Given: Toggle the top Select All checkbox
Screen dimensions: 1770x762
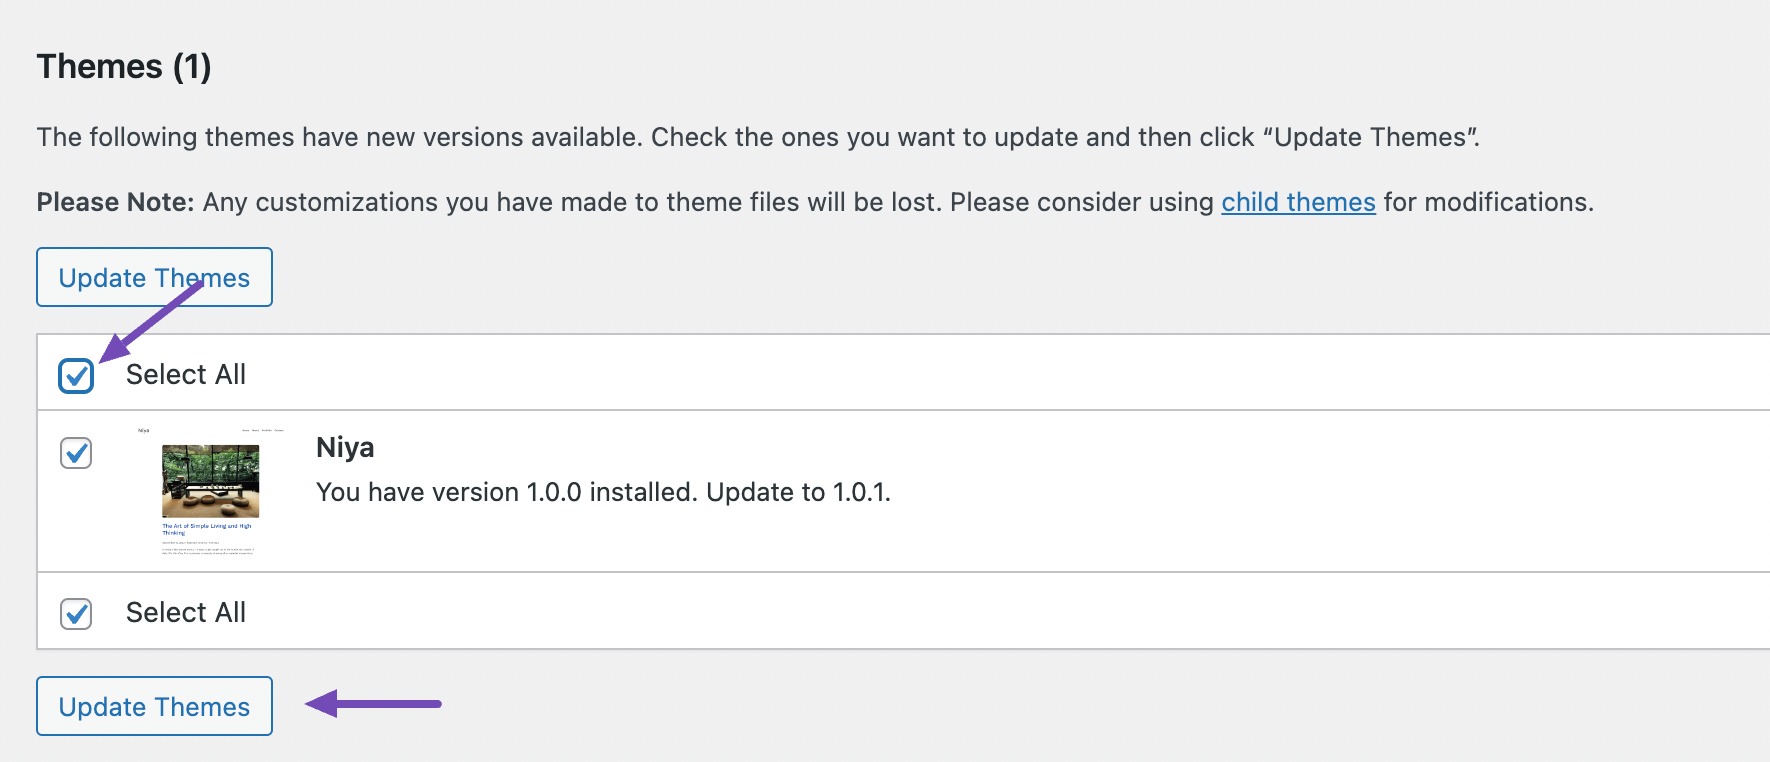Looking at the screenshot, I should click(76, 376).
